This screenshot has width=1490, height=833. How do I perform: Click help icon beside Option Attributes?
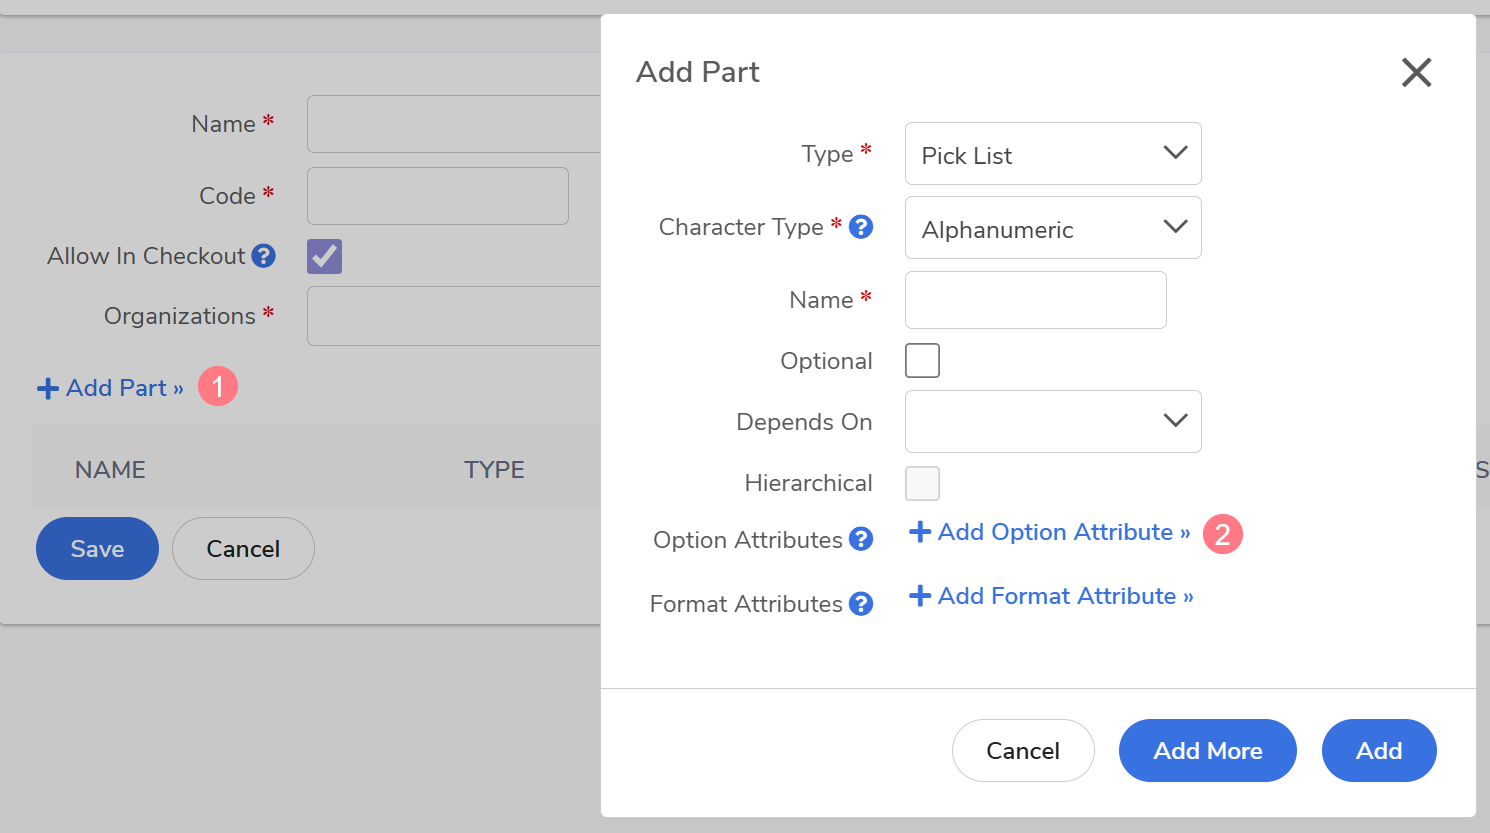(861, 540)
